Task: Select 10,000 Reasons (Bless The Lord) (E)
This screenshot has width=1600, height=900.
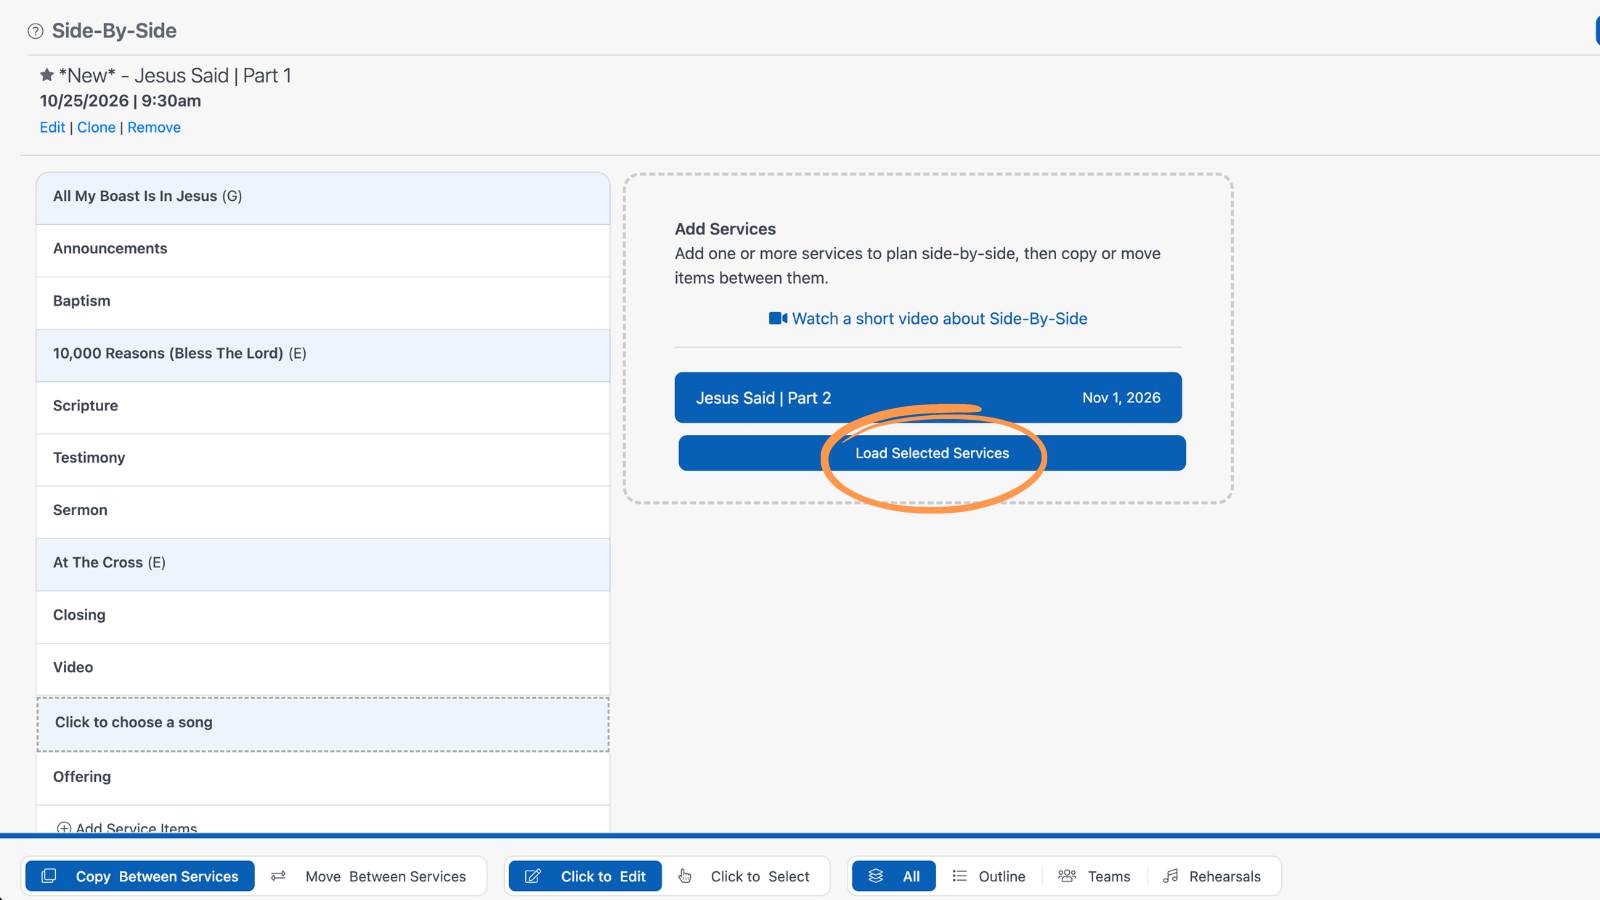Action: (323, 355)
